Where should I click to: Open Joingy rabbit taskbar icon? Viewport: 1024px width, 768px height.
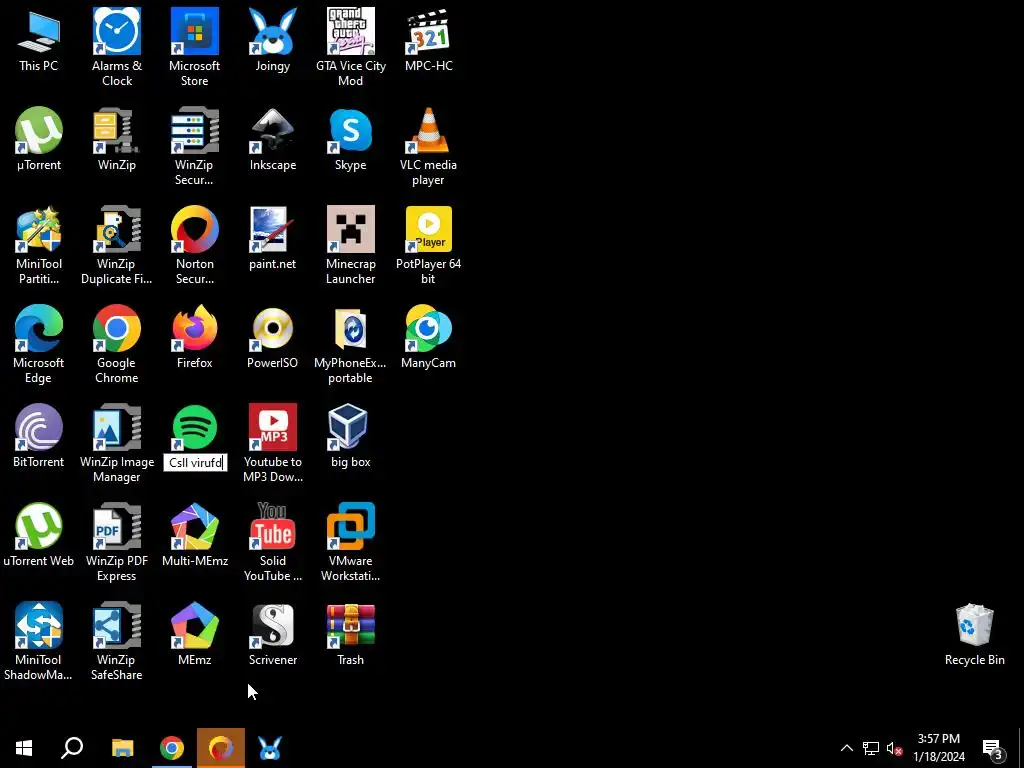[x=270, y=748]
